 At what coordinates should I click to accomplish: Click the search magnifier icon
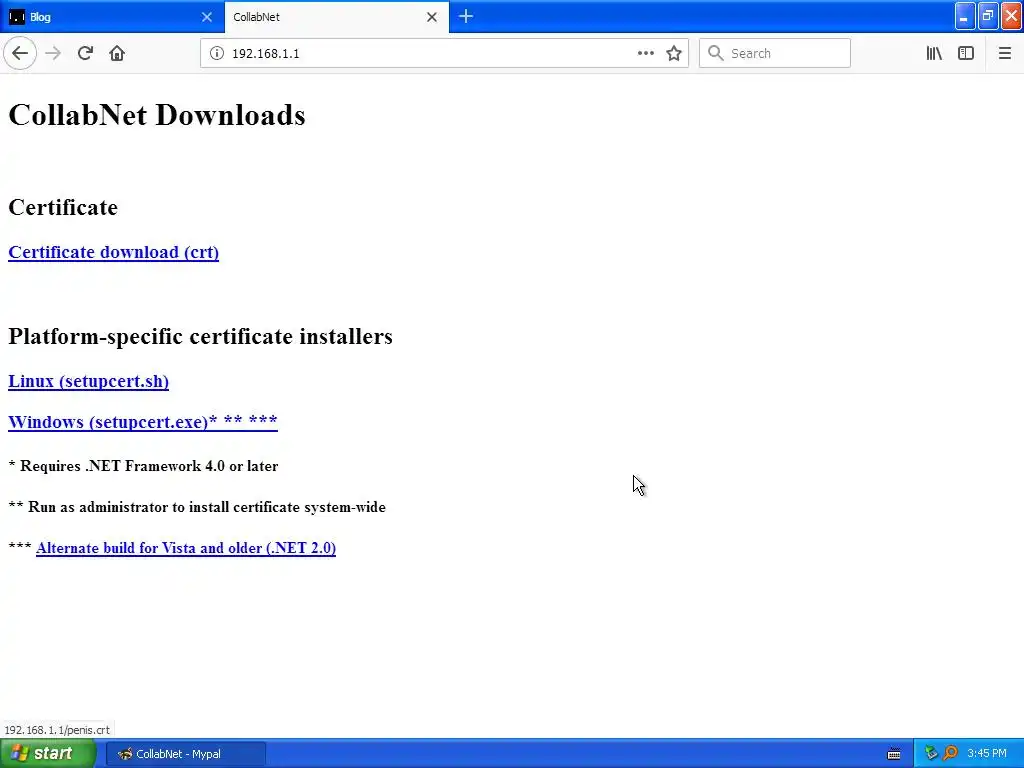pos(716,53)
